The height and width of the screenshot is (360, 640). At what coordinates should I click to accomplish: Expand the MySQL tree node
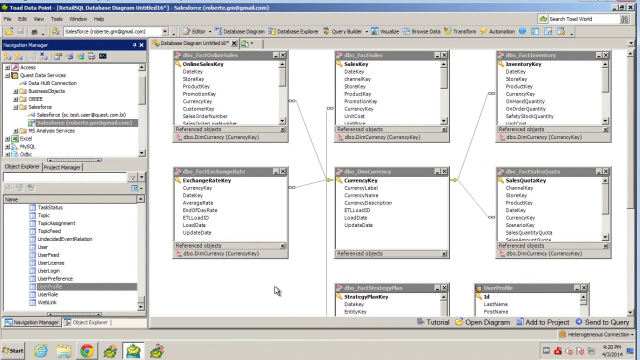(x=7, y=147)
